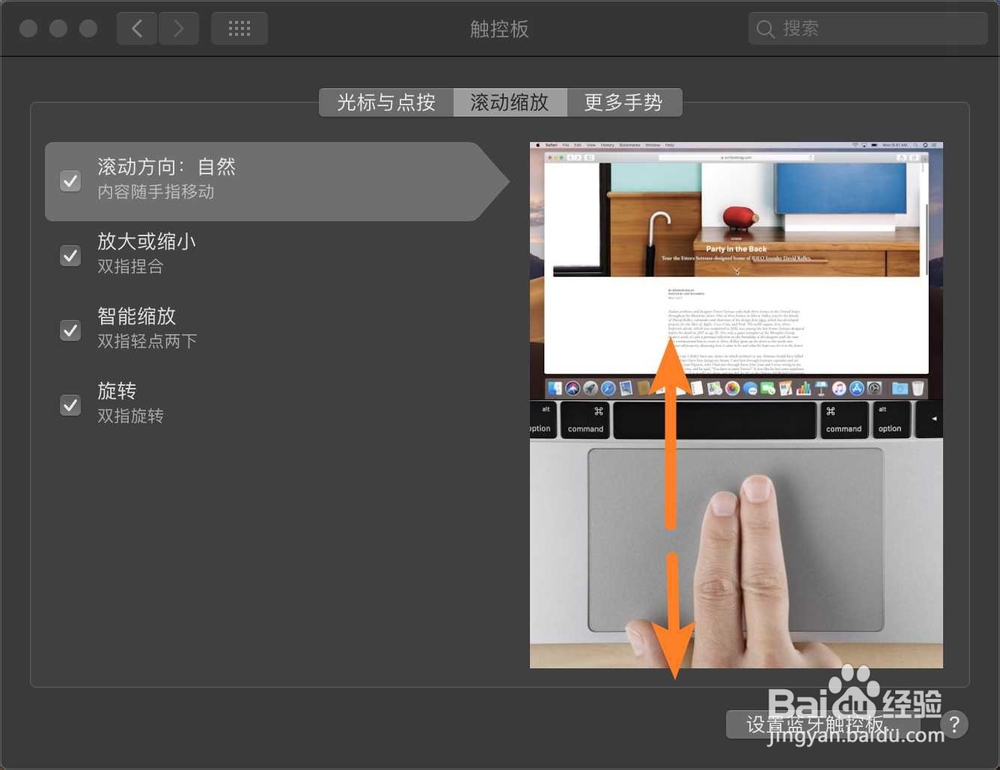
Task: Open the Show All grid icon in toolbar
Action: [239, 28]
